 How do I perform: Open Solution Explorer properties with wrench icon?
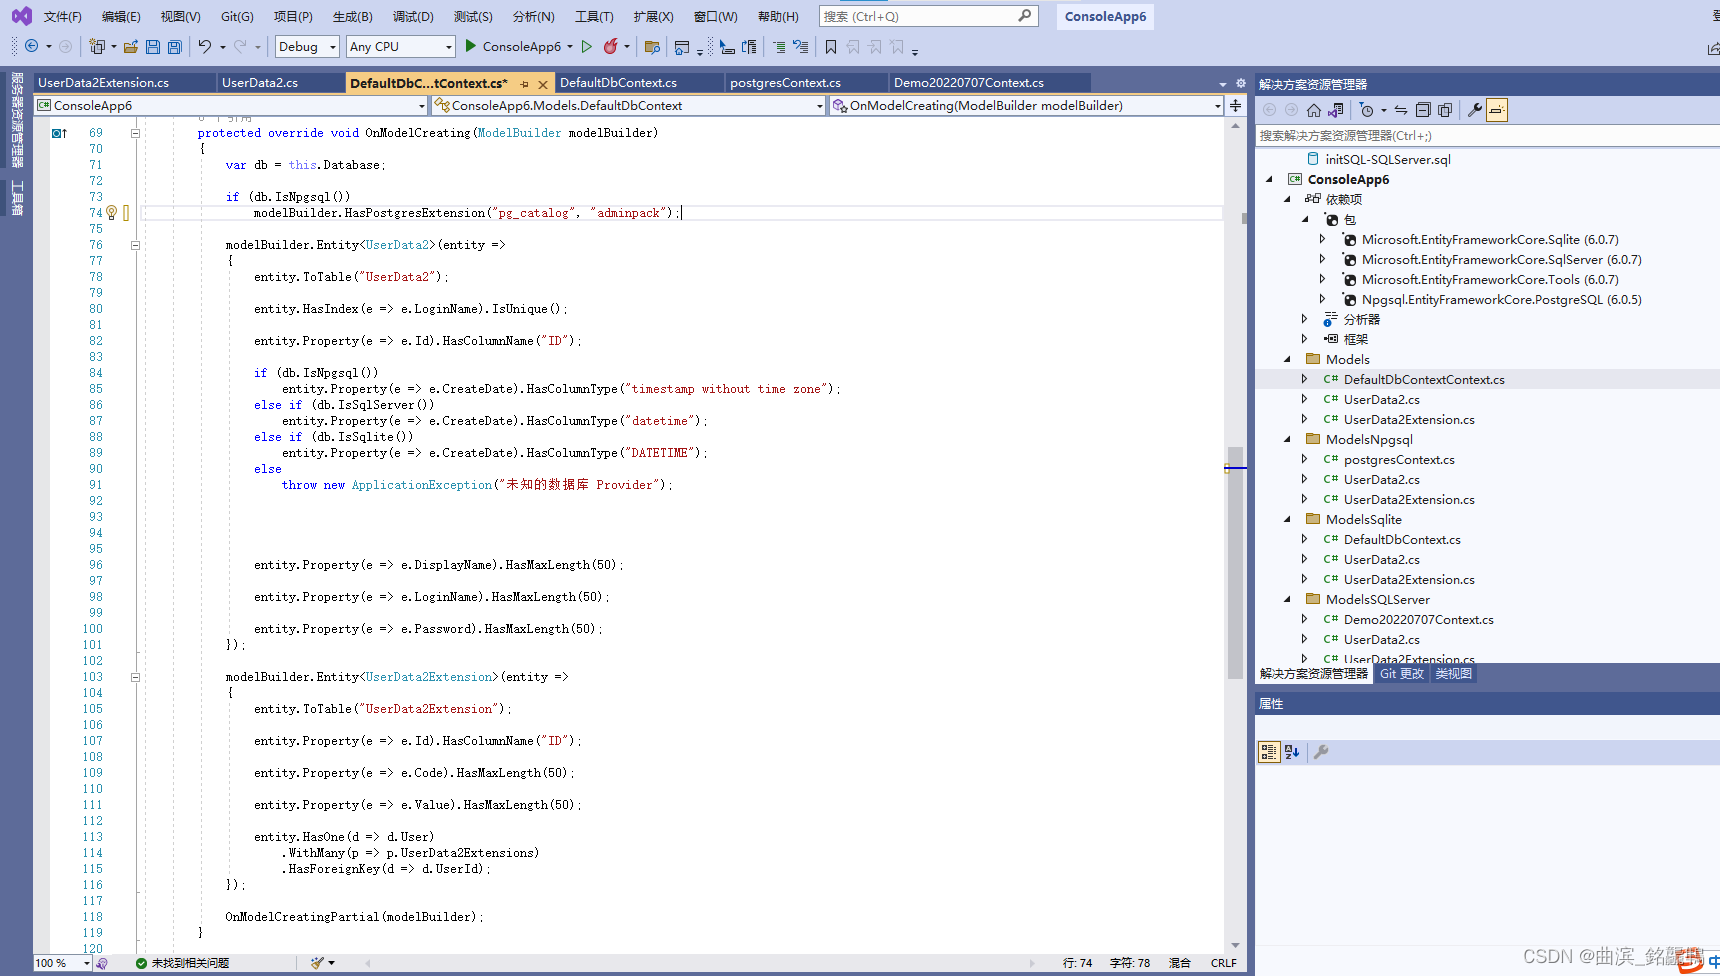tap(1475, 110)
